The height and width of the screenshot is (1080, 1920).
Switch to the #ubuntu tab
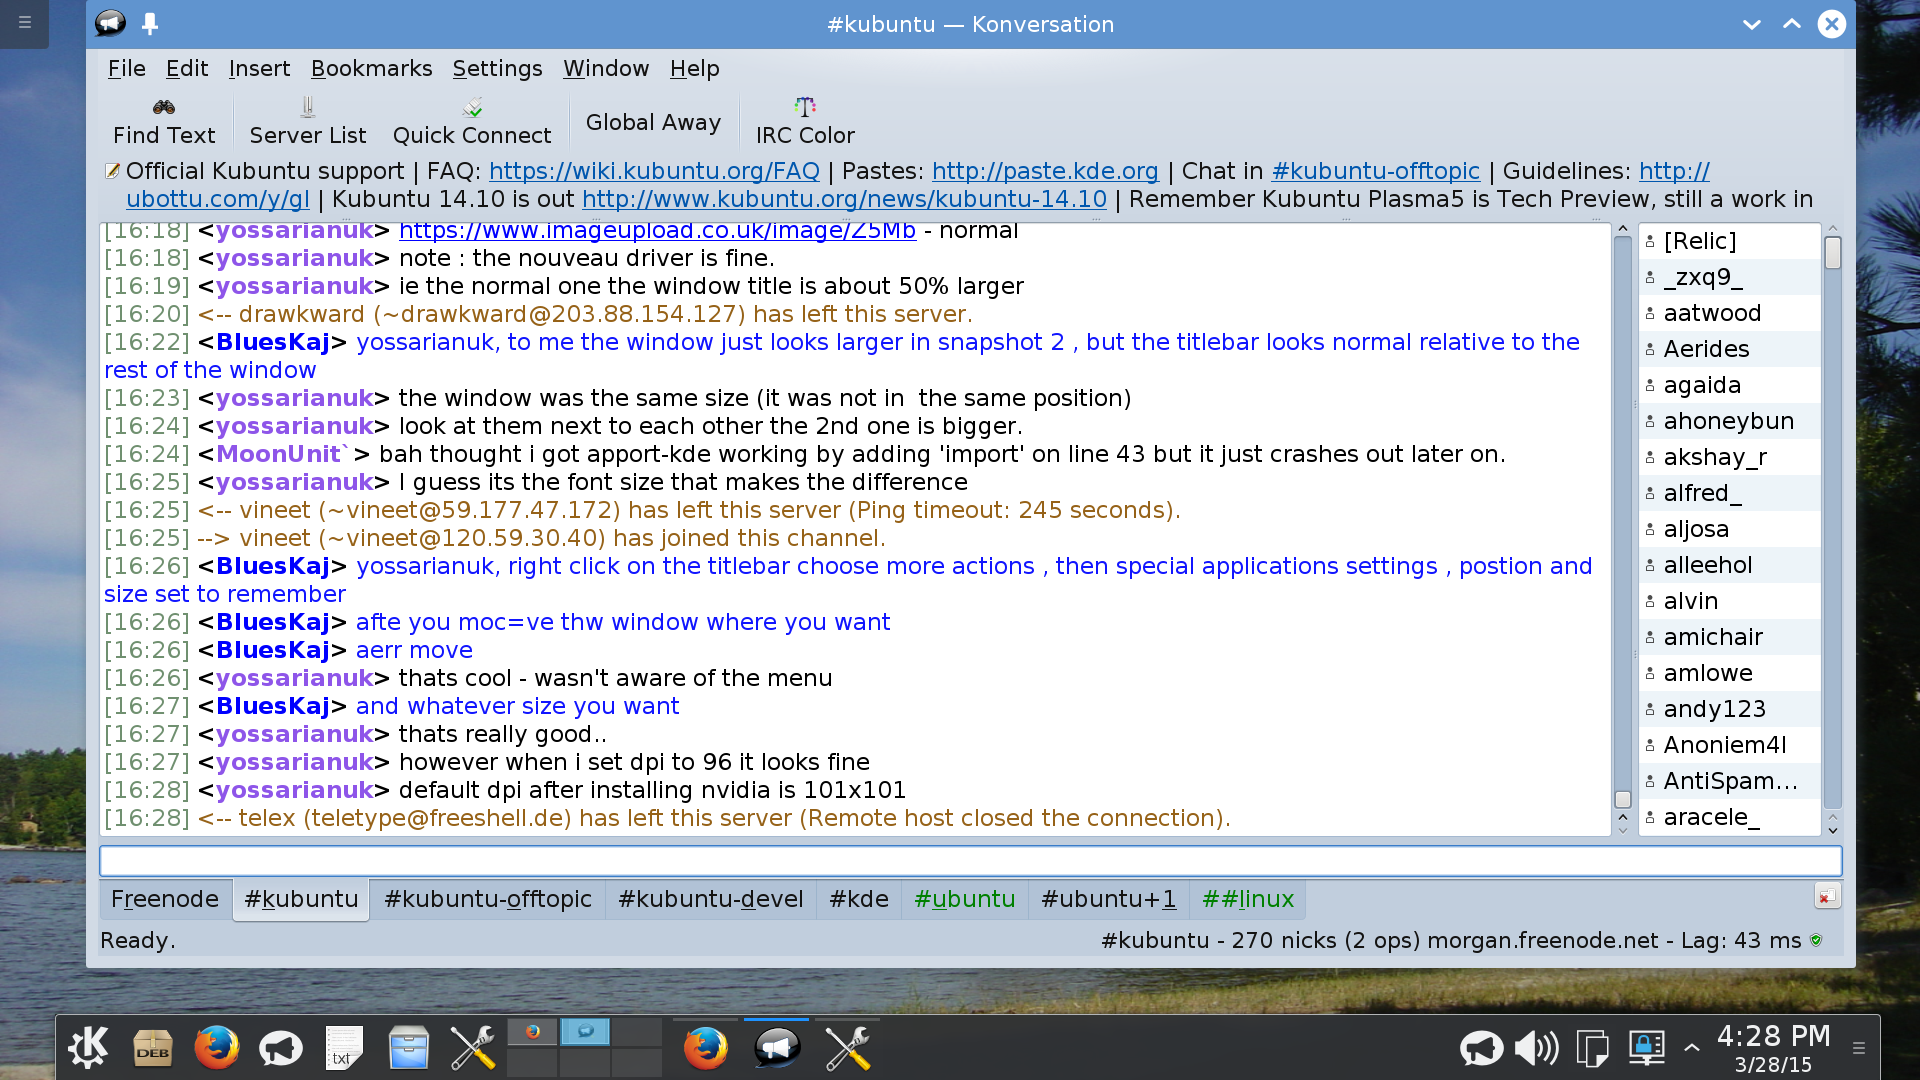[965, 899]
